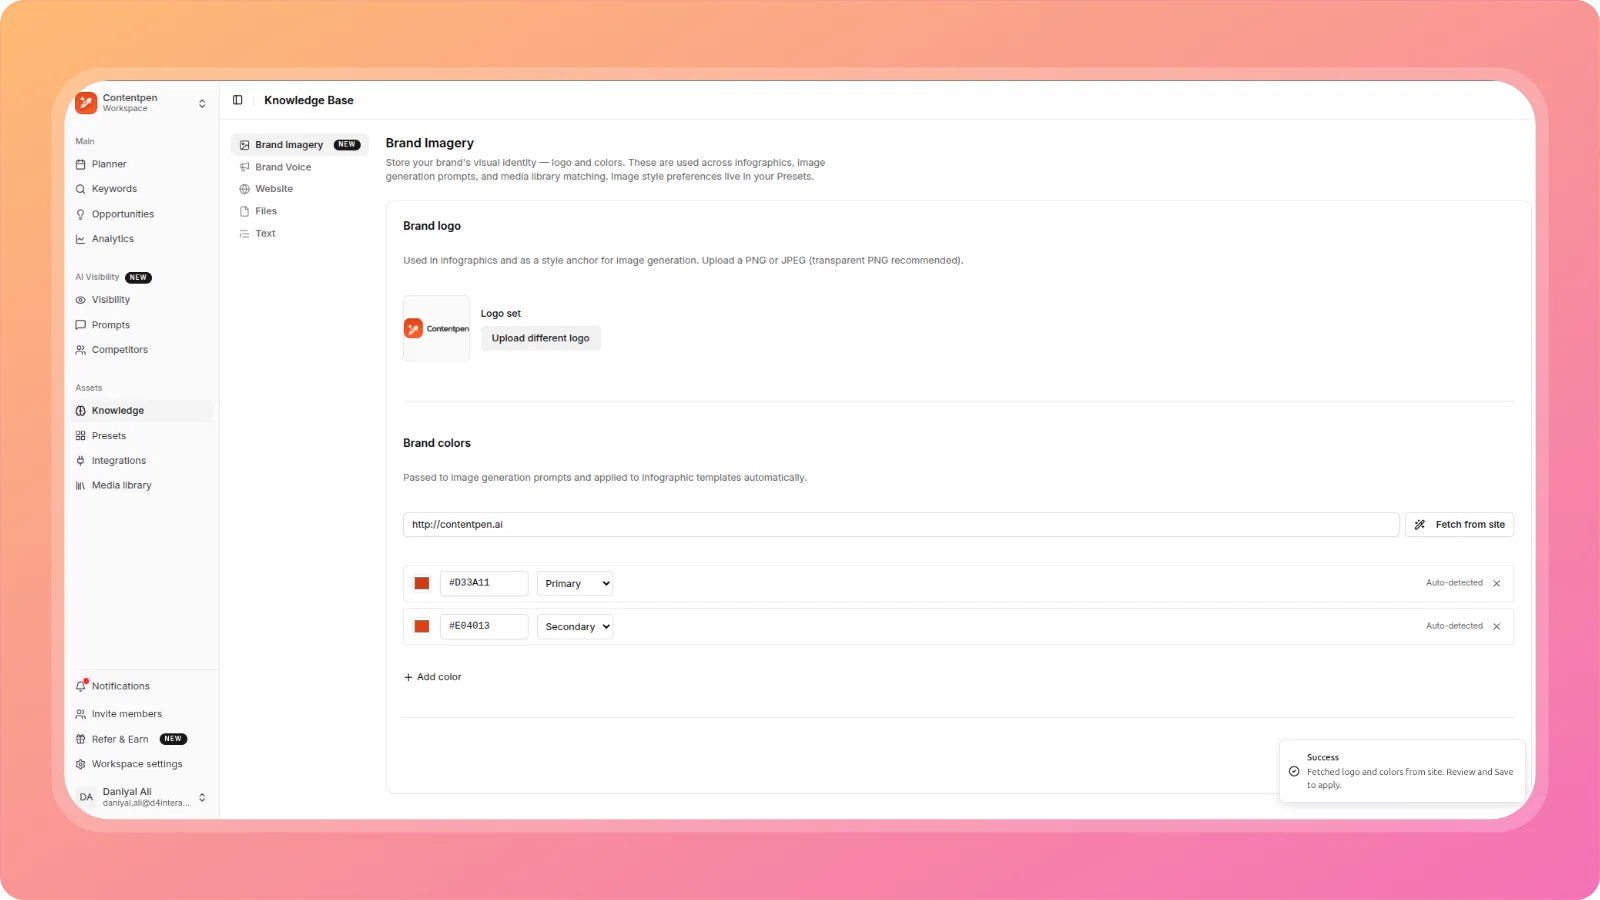This screenshot has width=1600, height=900.
Task: Click the Workspace settings gear icon
Action: tap(81, 764)
